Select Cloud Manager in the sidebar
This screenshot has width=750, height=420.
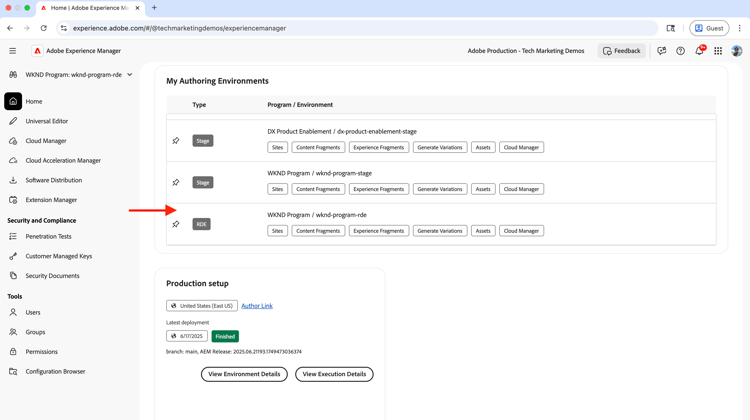coord(46,141)
